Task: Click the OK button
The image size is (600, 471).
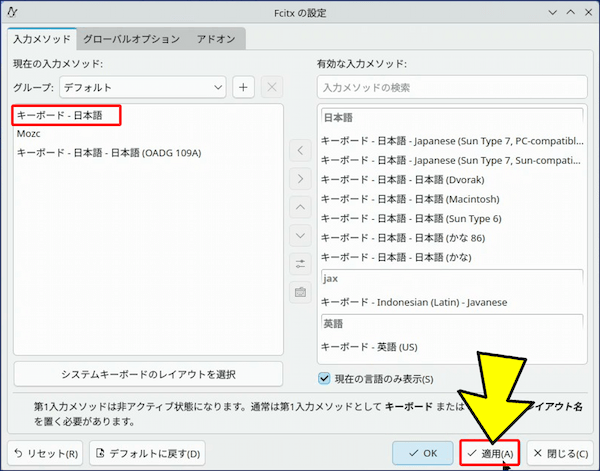Action: [x=423, y=453]
